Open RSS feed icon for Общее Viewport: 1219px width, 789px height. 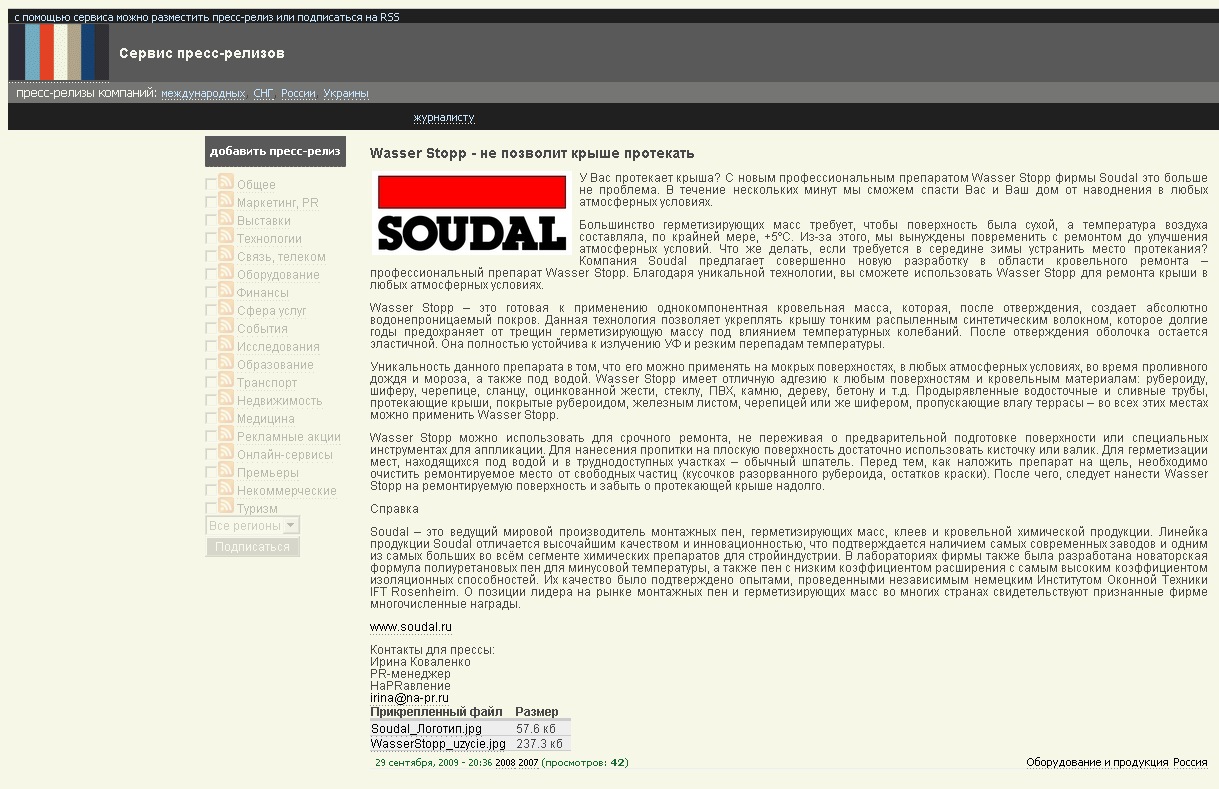coord(226,183)
